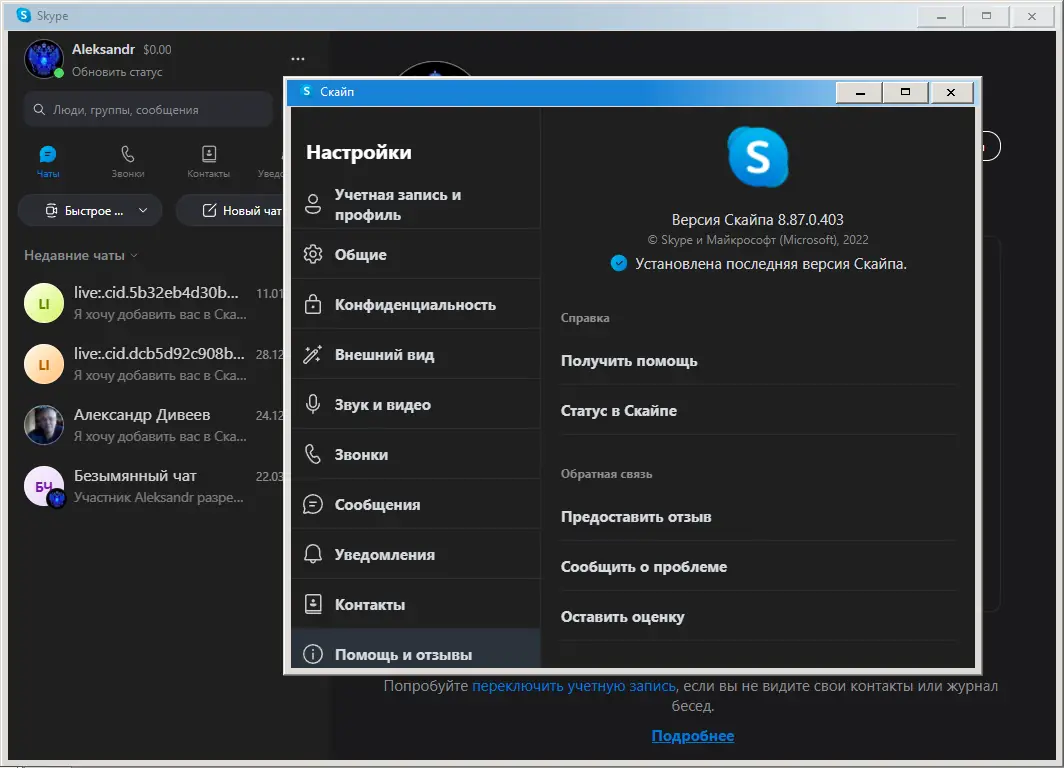The height and width of the screenshot is (768, 1064).
Task: Click the $0.00 Skype credit balance
Action: pyautogui.click(x=157, y=50)
